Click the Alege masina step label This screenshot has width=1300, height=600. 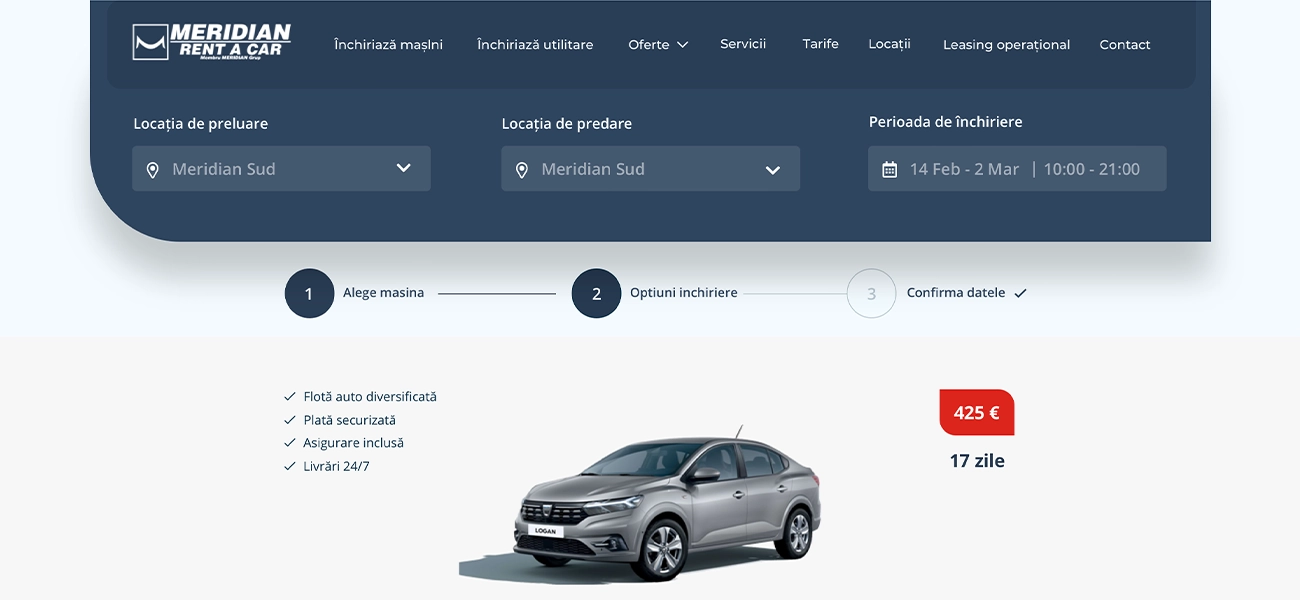click(x=383, y=293)
